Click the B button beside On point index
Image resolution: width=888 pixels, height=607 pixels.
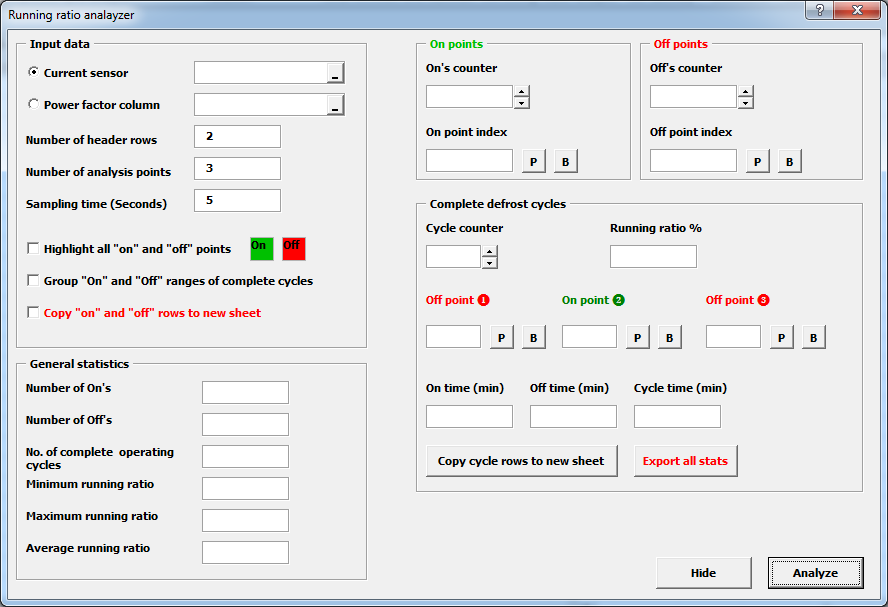point(565,160)
